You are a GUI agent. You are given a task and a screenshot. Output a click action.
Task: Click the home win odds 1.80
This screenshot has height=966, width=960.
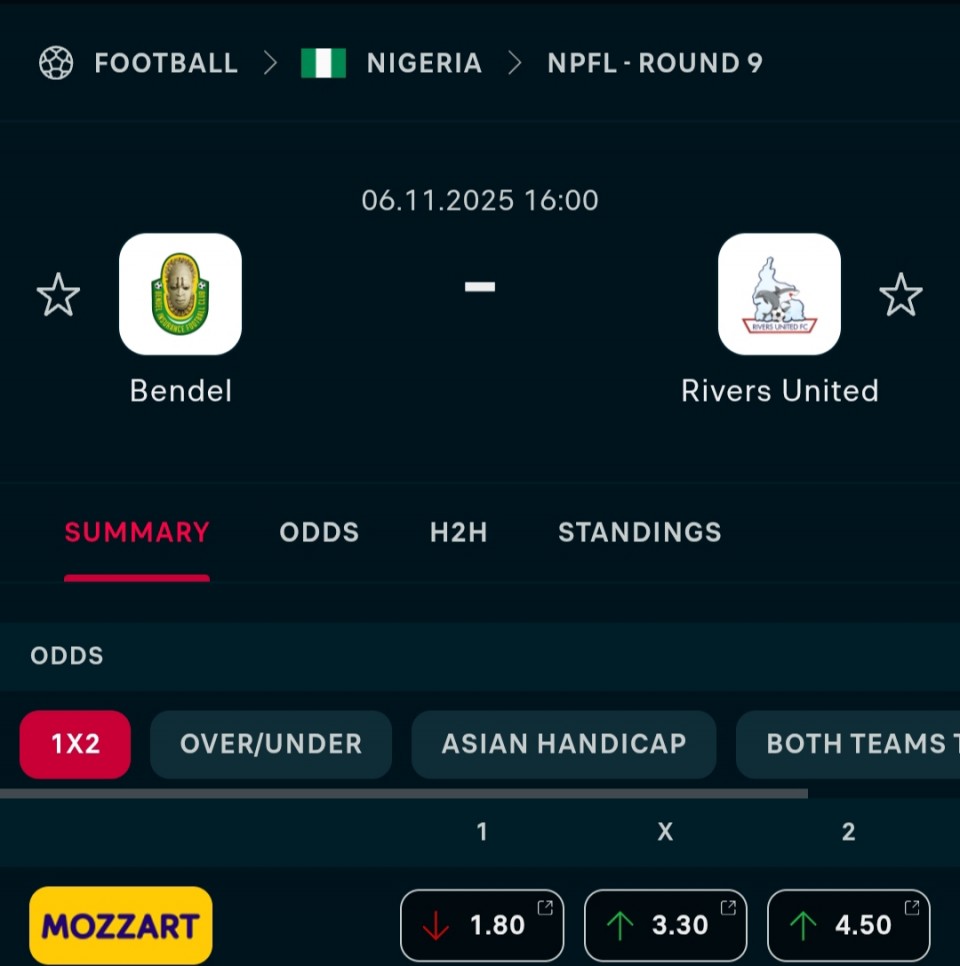tap(482, 926)
